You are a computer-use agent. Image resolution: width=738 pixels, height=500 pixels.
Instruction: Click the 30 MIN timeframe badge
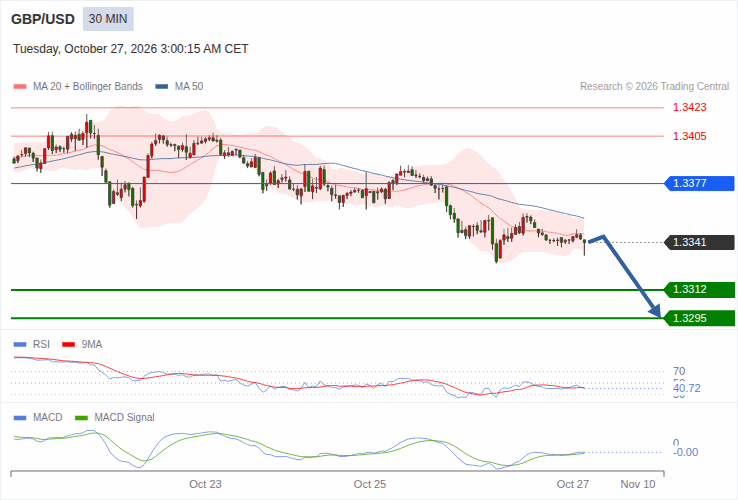pos(108,19)
